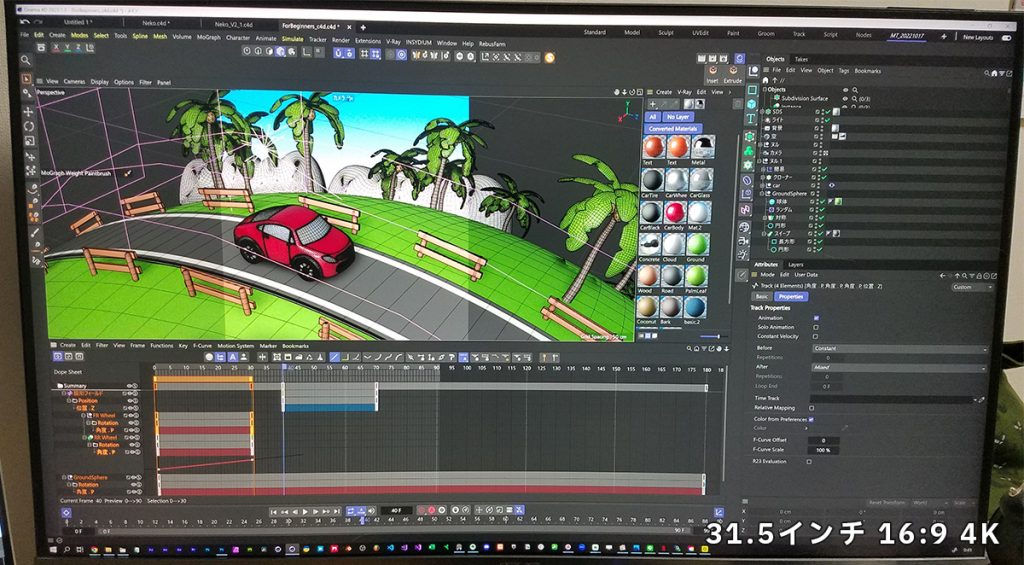The image size is (1024, 565).
Task: Click the Dope Sheet mode icon in timeline
Action: (58, 357)
